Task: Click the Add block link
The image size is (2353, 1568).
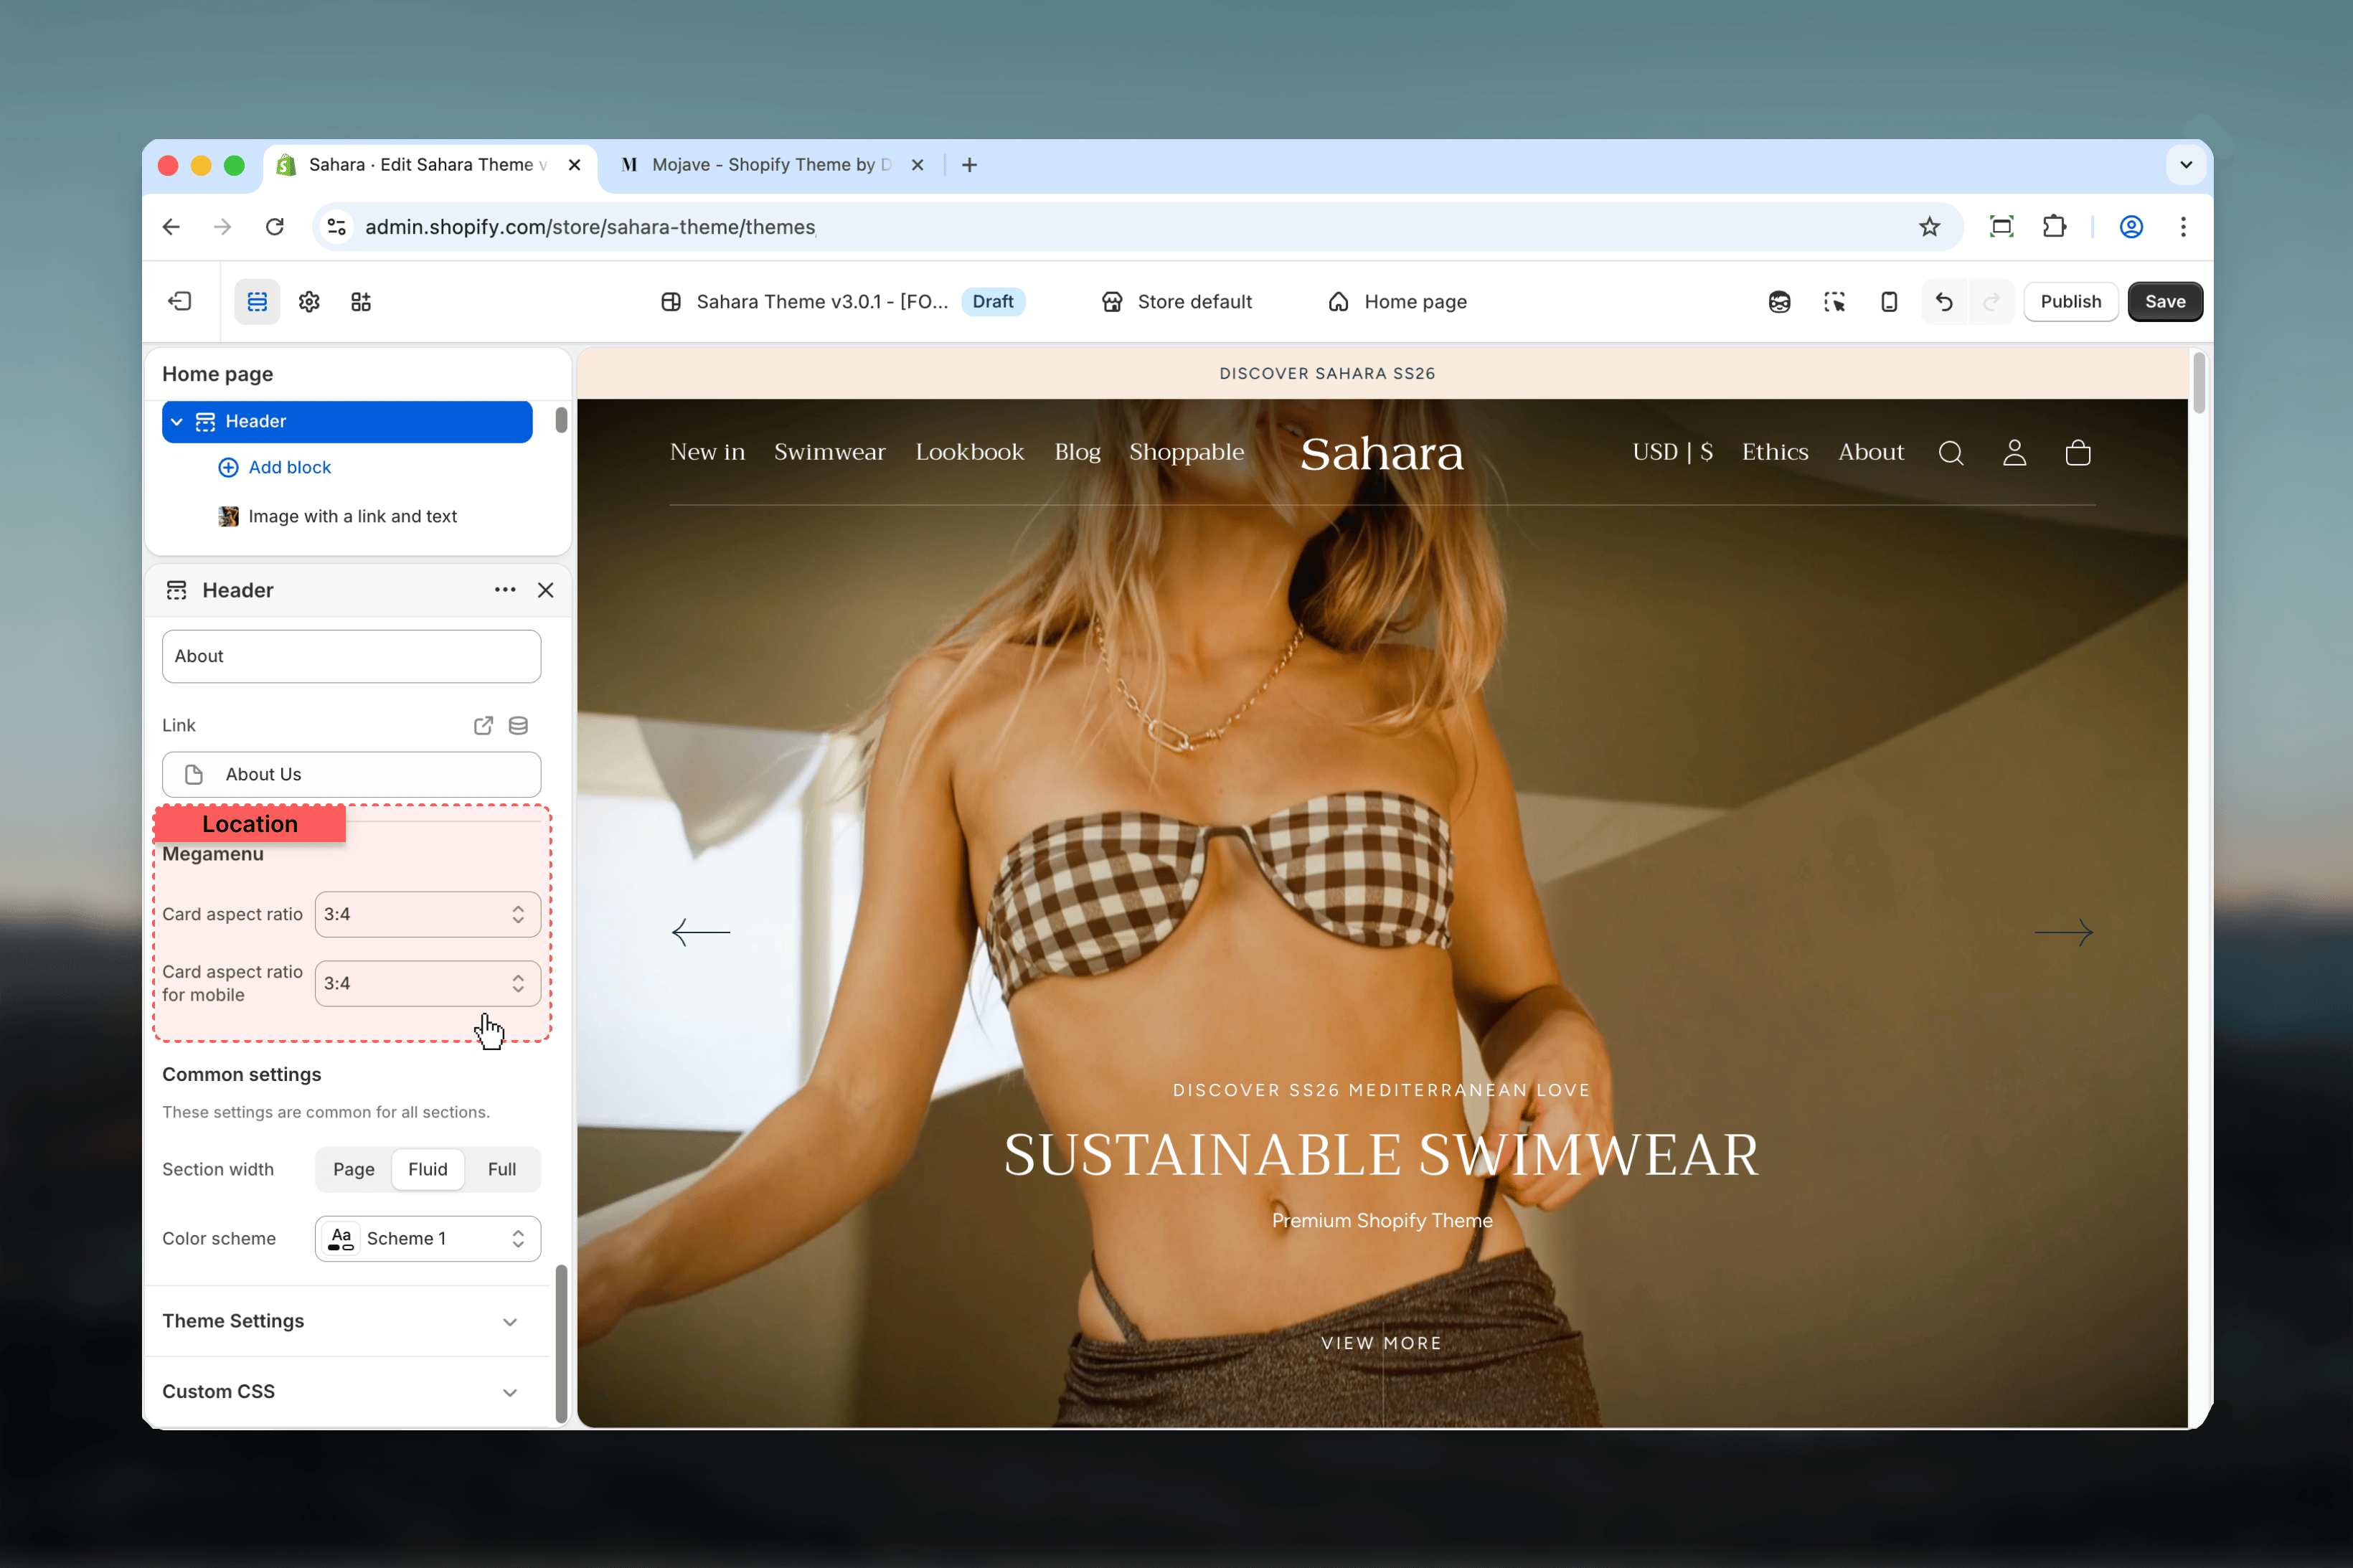Action: [275, 467]
